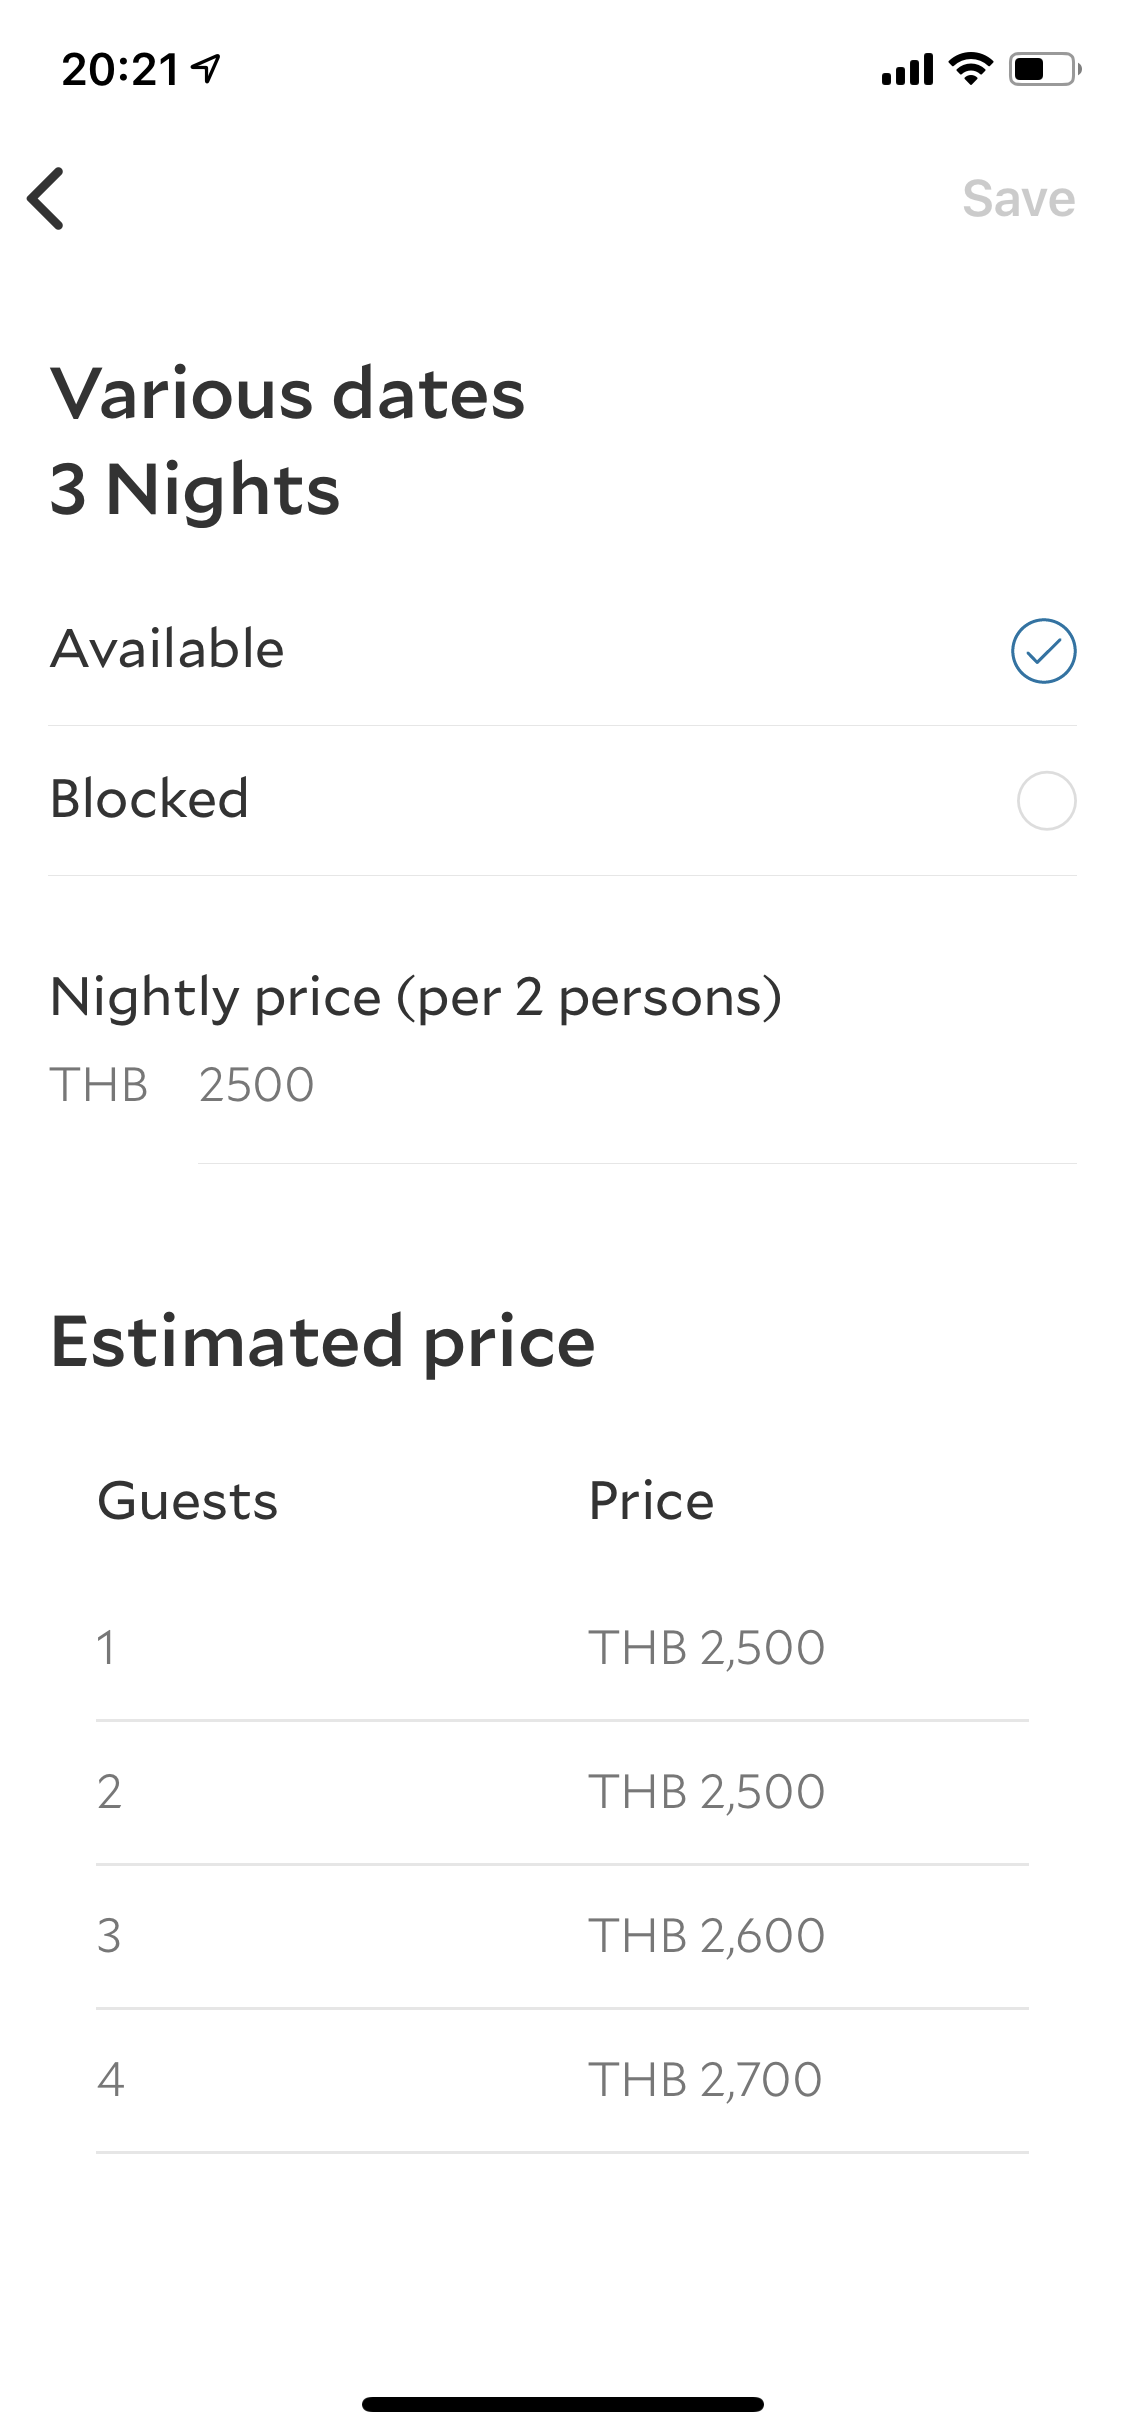
Task: Tap the battery status icon
Action: [1044, 69]
